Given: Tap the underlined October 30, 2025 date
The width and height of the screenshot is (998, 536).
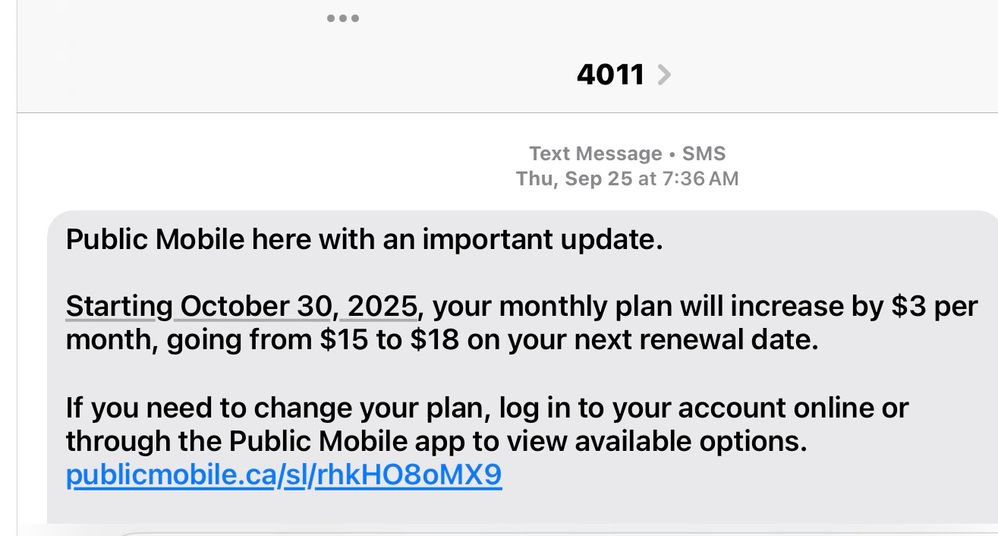Looking at the screenshot, I should coord(300,305).
